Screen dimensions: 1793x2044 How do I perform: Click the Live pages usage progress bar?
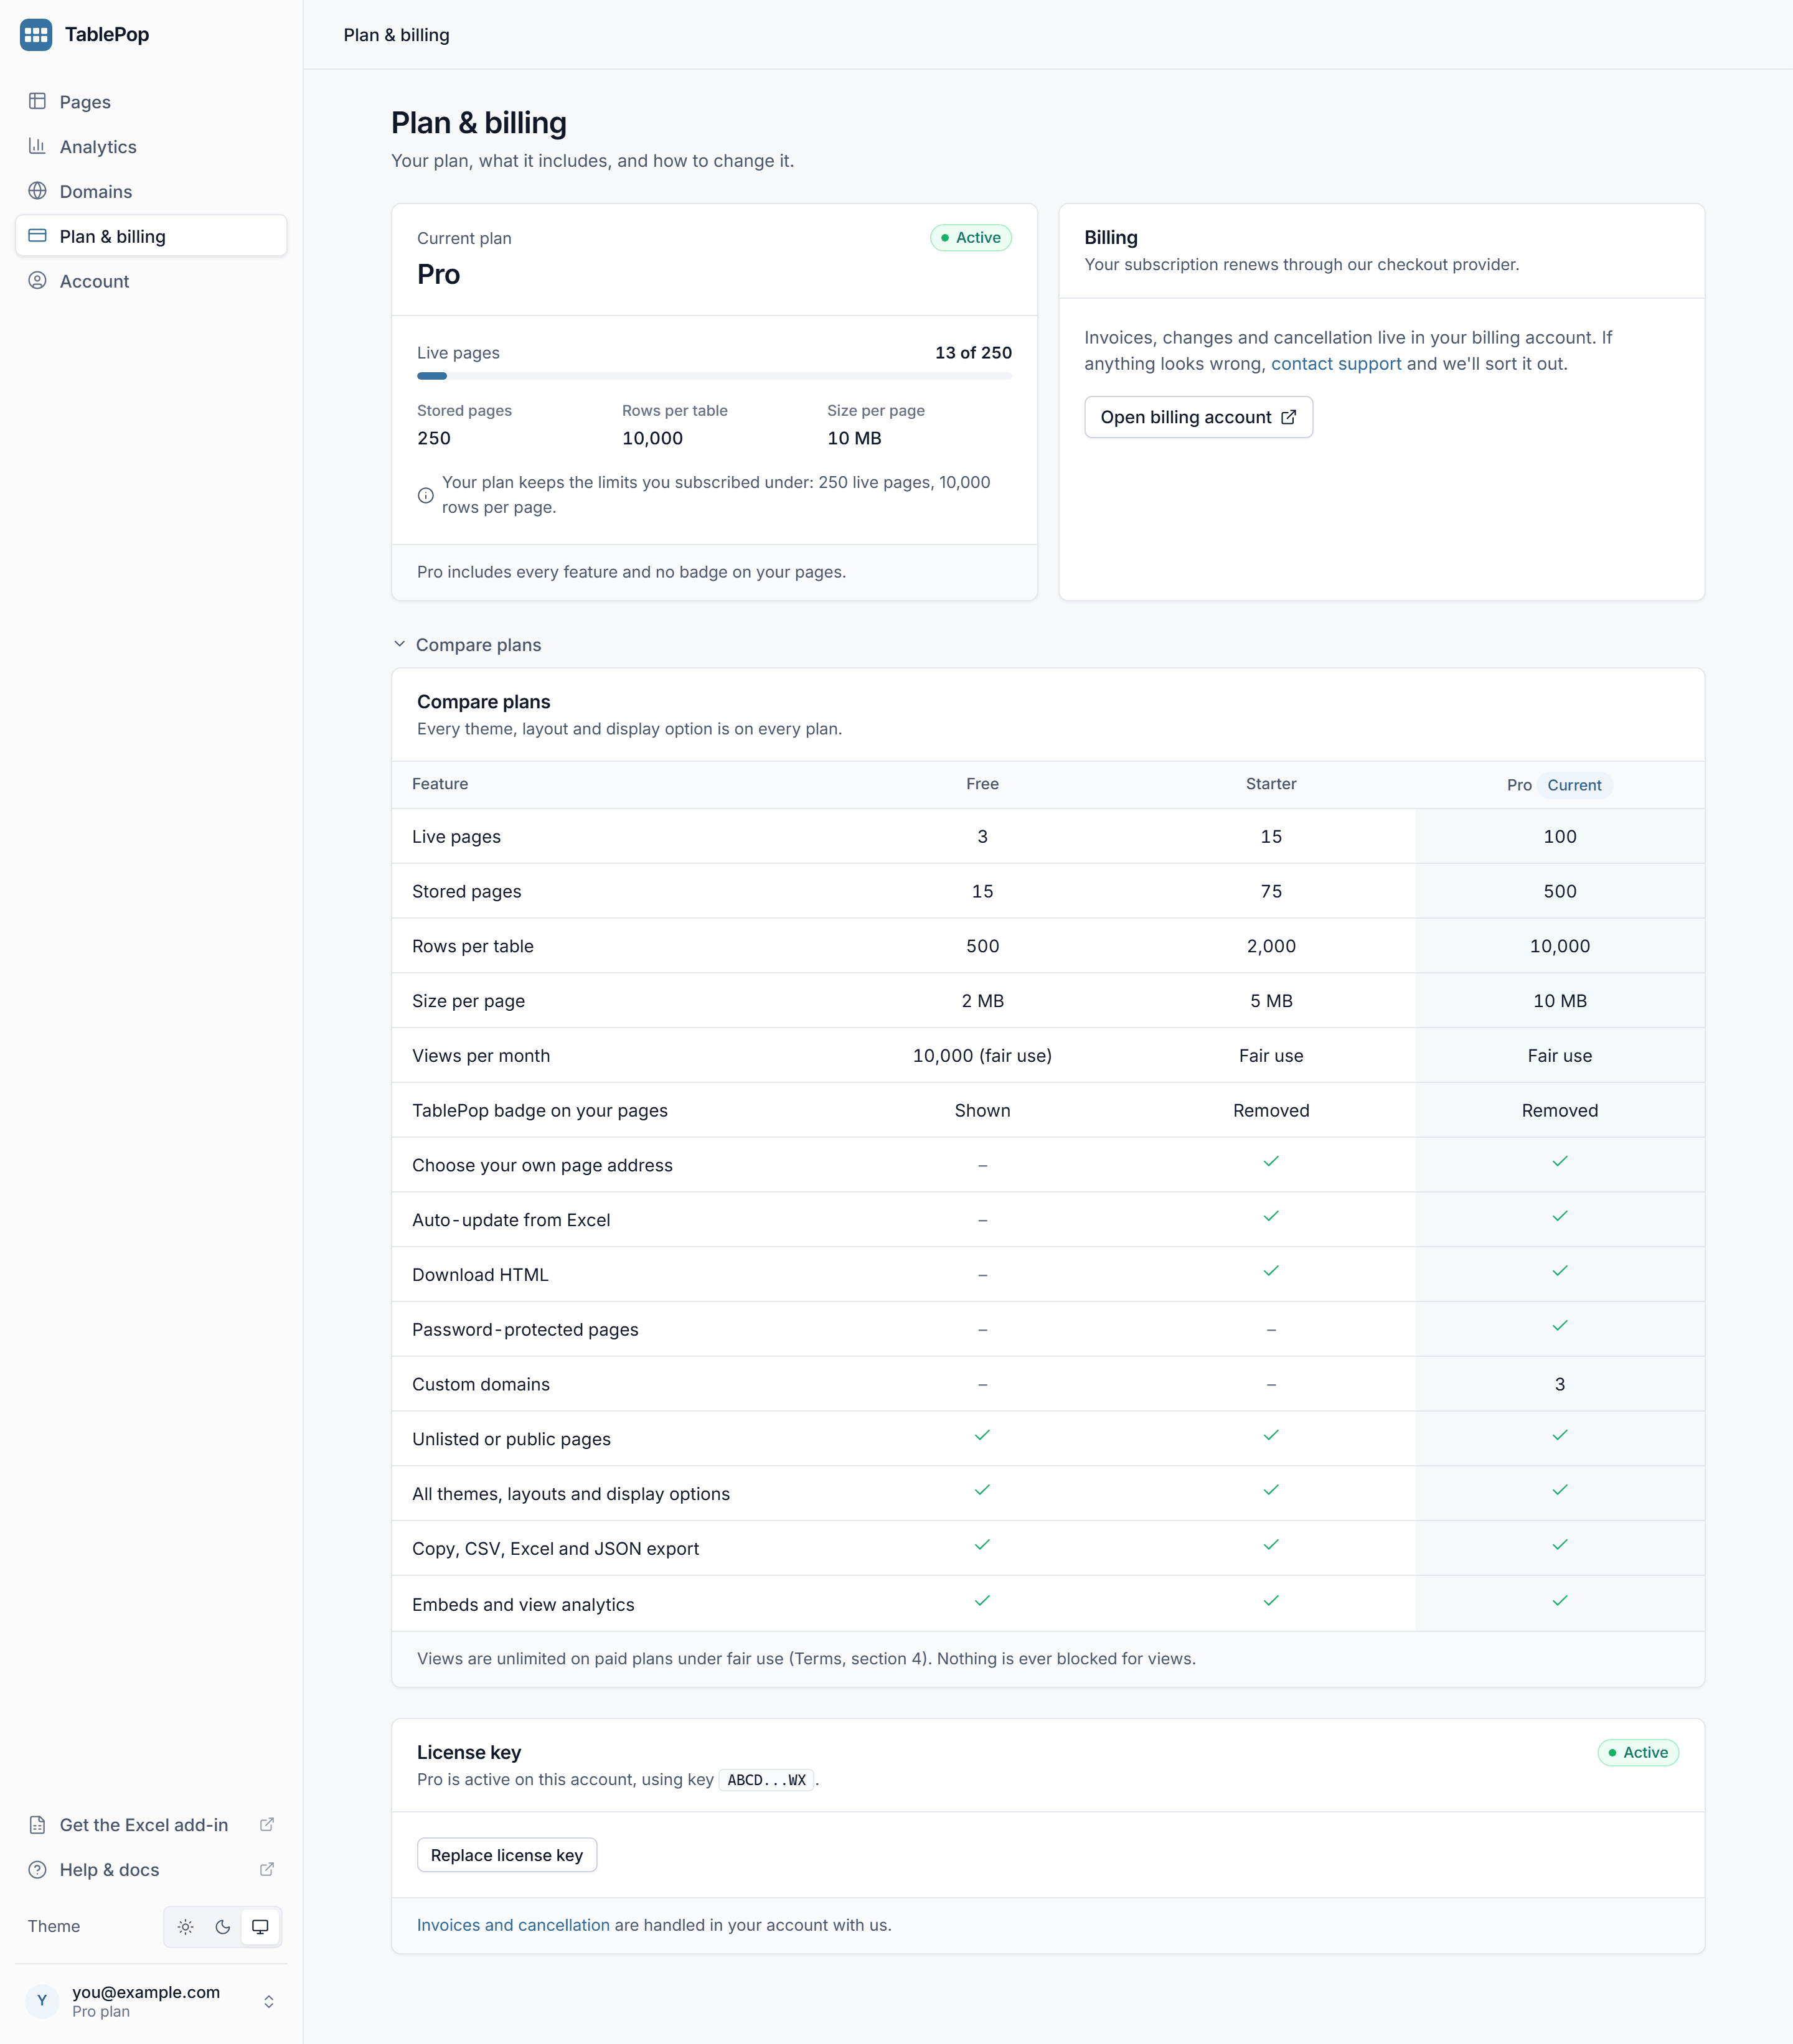(714, 376)
